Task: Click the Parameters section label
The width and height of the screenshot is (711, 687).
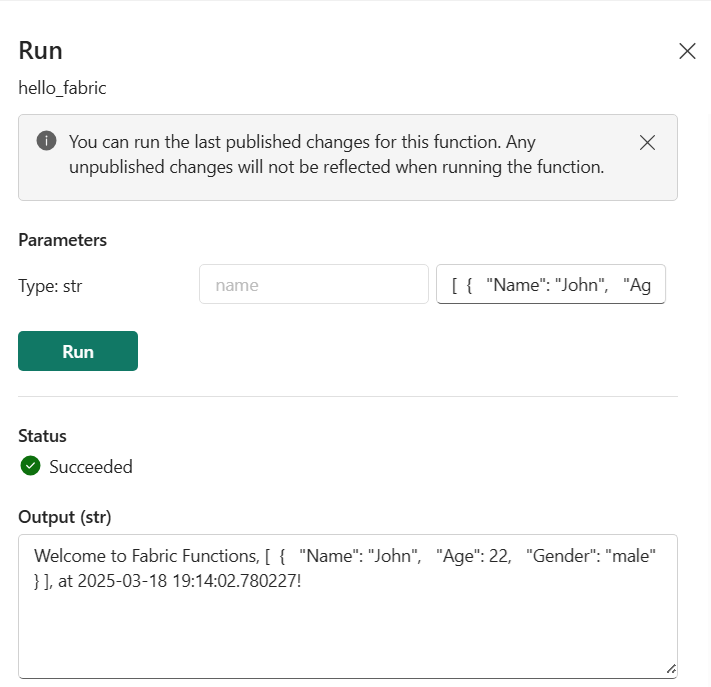Action: (x=62, y=240)
